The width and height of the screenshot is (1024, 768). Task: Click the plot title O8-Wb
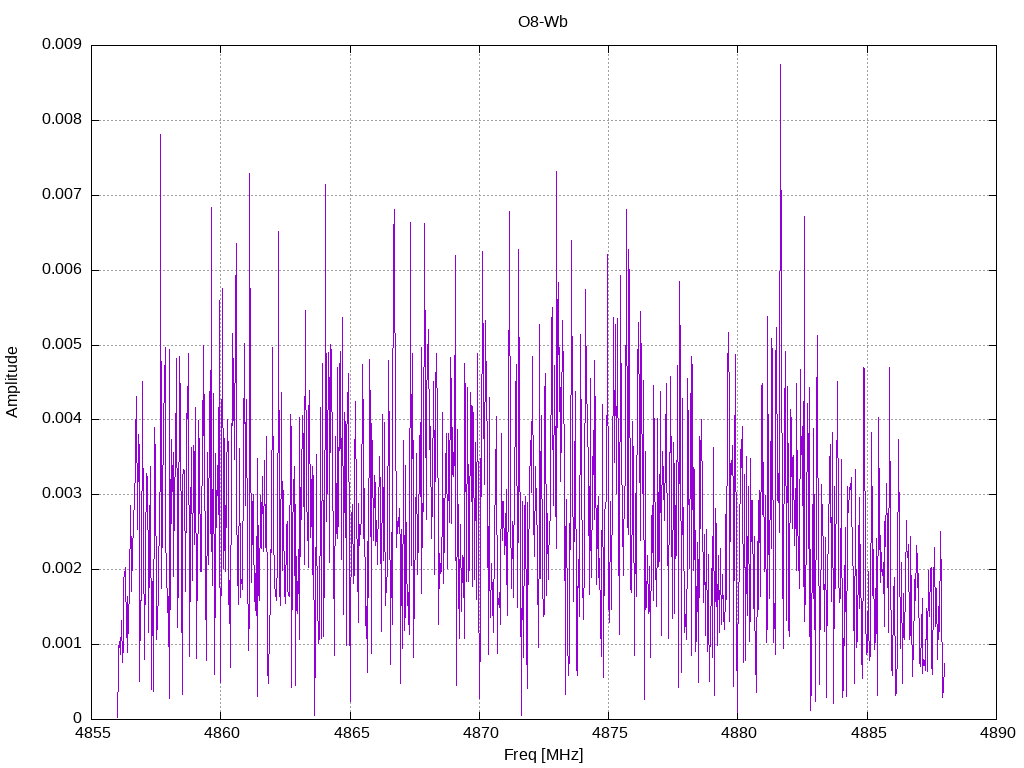click(543, 22)
